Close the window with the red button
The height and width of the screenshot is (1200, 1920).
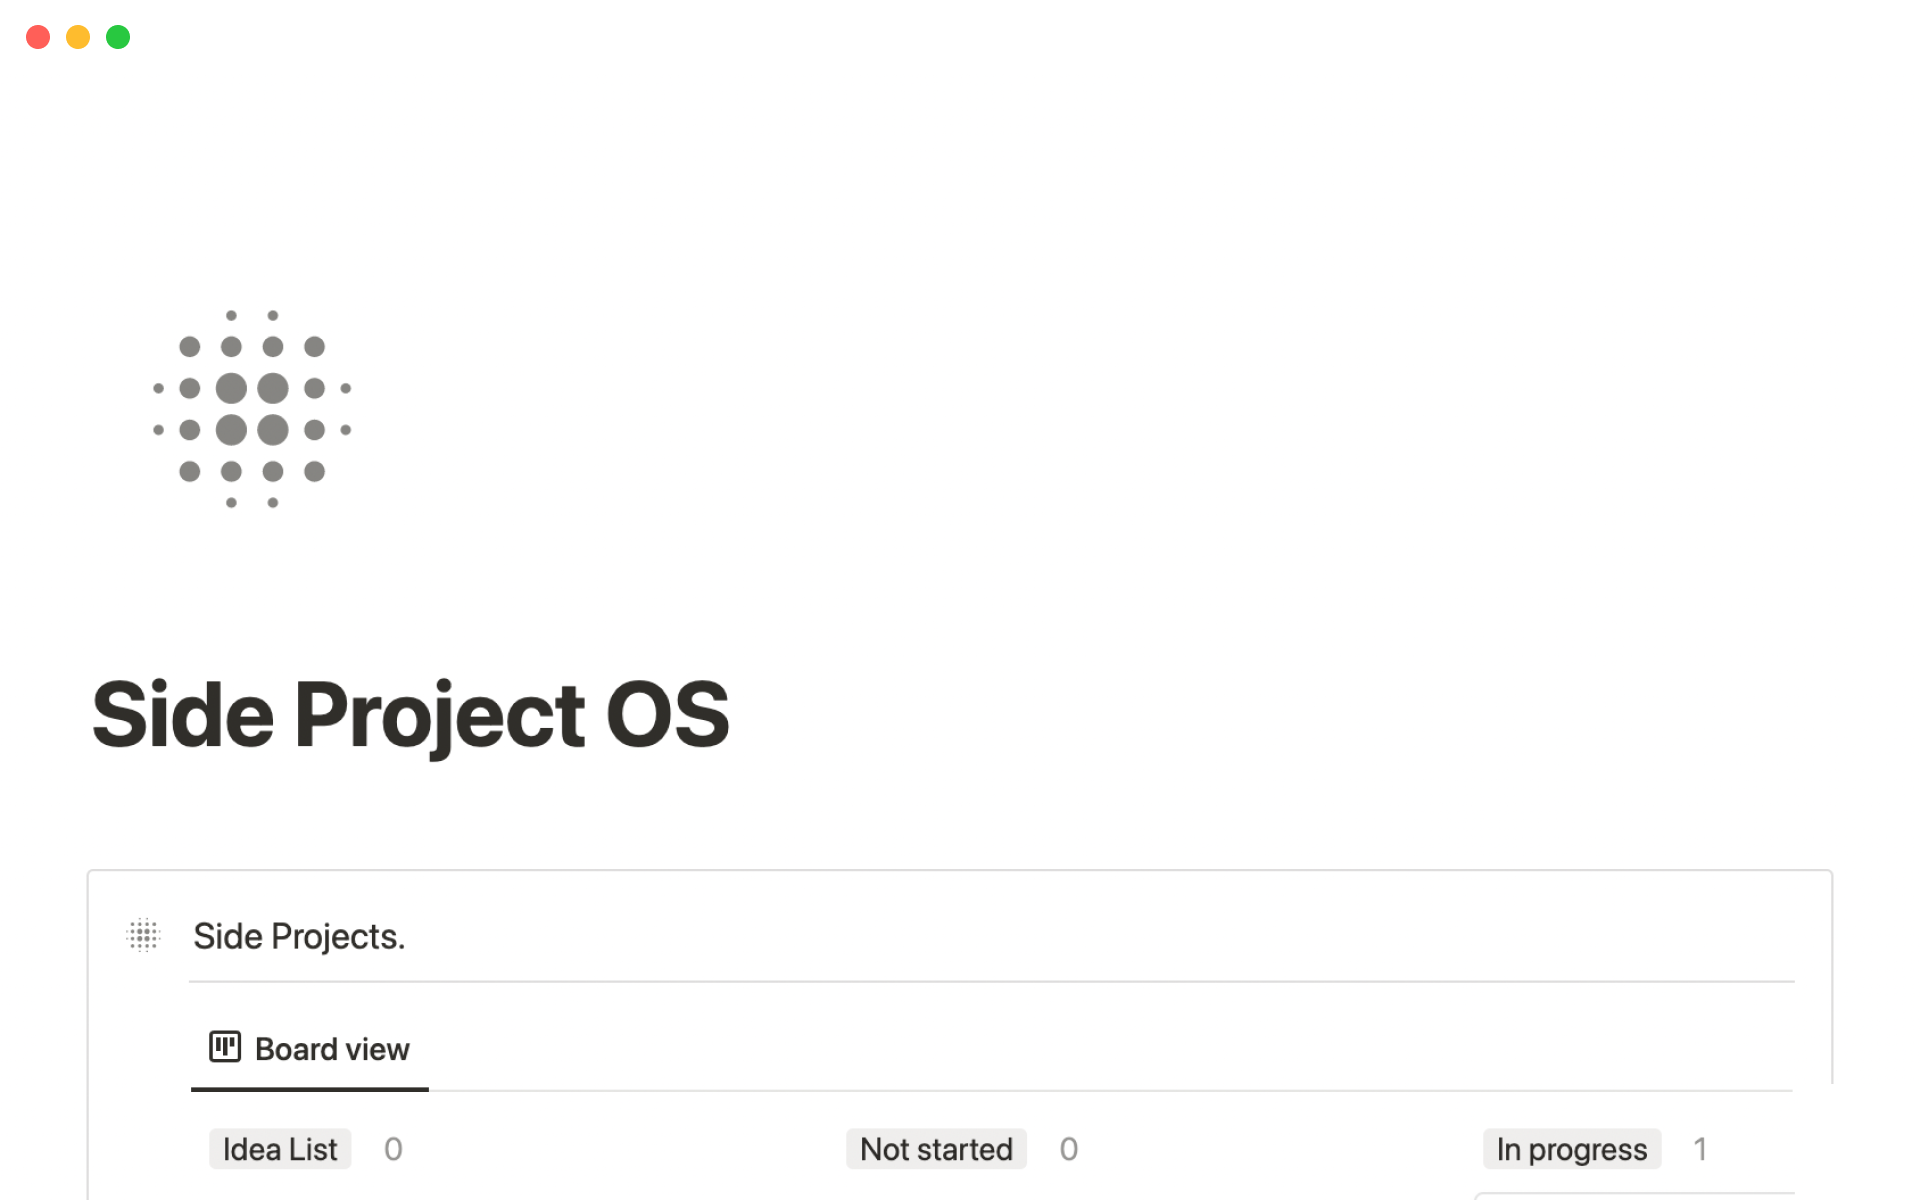point(38,37)
